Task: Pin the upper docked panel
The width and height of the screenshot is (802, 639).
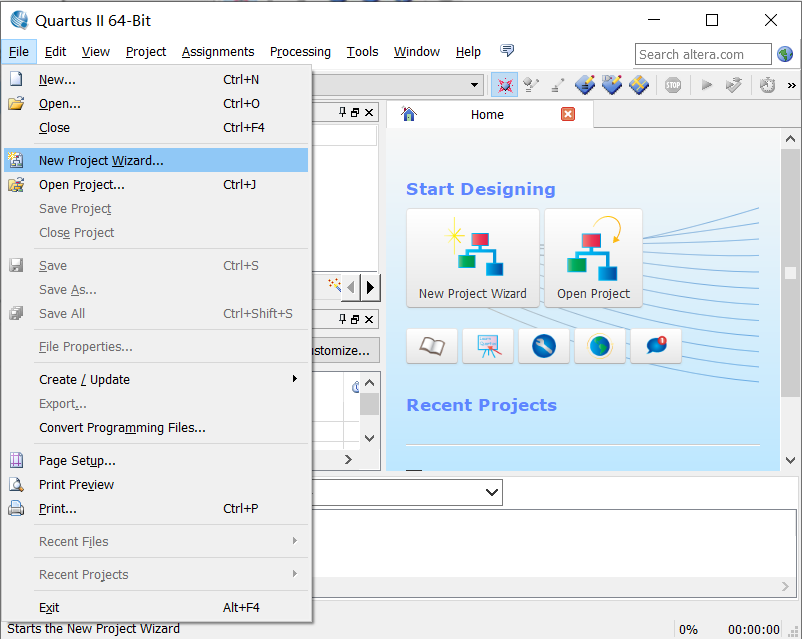Action: pyautogui.click(x=343, y=112)
